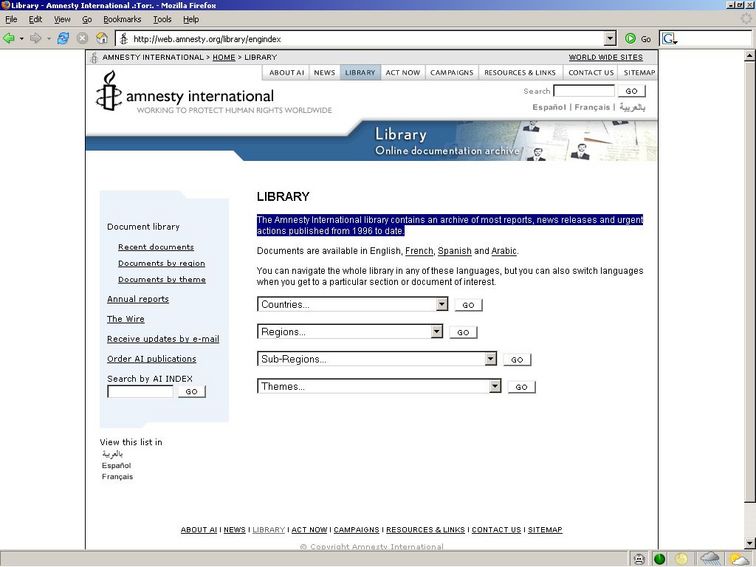756x567 pixels.
Task: Click the partly sunny weather status icon
Action: [739, 559]
